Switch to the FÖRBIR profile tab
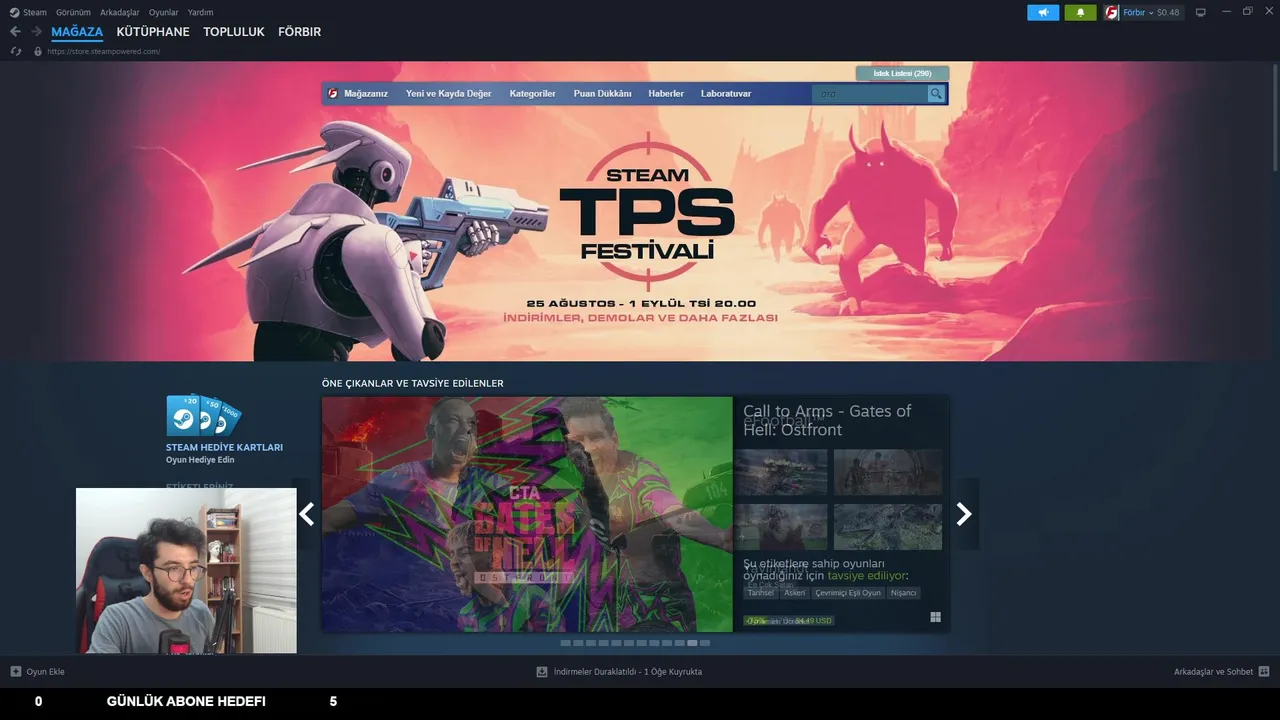This screenshot has height=720, width=1280. 299,32
